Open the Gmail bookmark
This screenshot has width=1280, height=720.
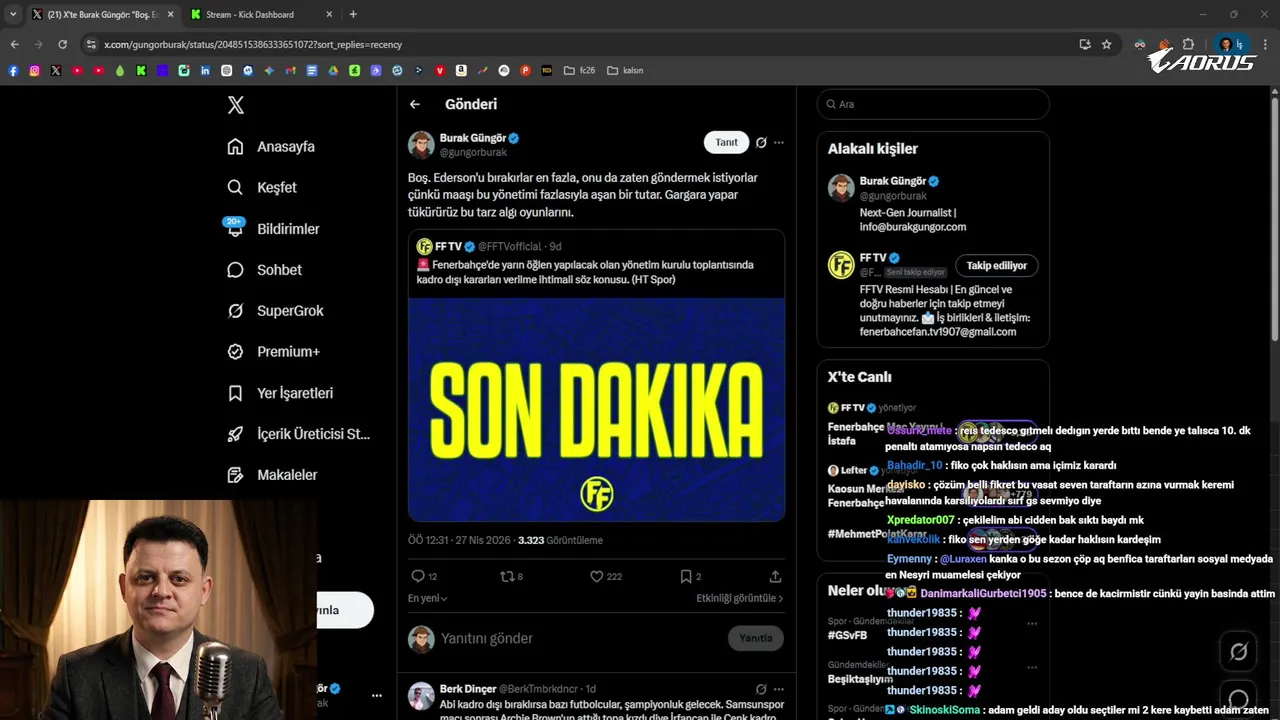[290, 70]
